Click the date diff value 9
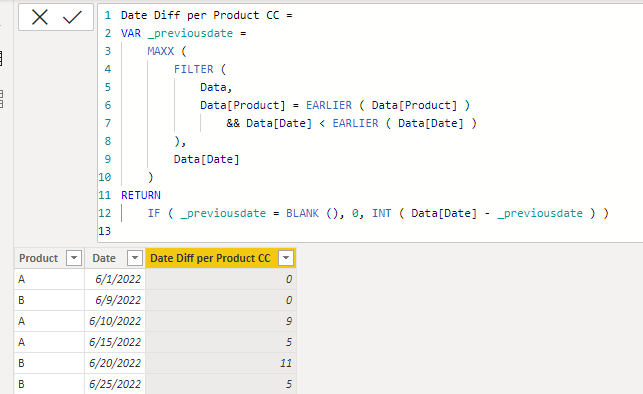 221,321
